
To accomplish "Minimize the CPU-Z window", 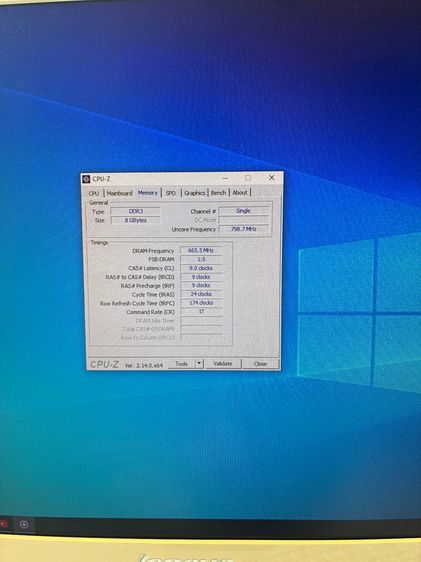I will 225,178.
